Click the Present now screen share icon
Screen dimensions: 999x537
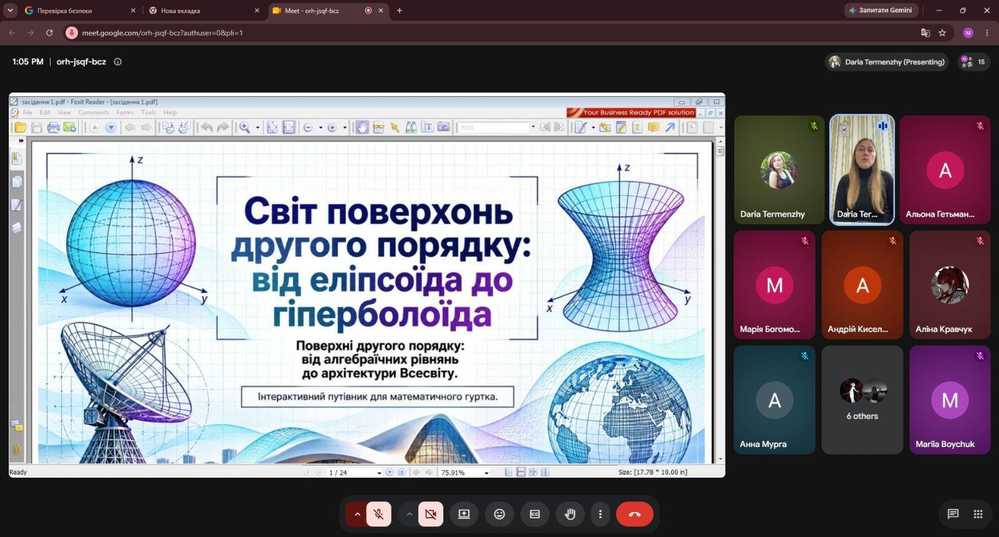464,514
